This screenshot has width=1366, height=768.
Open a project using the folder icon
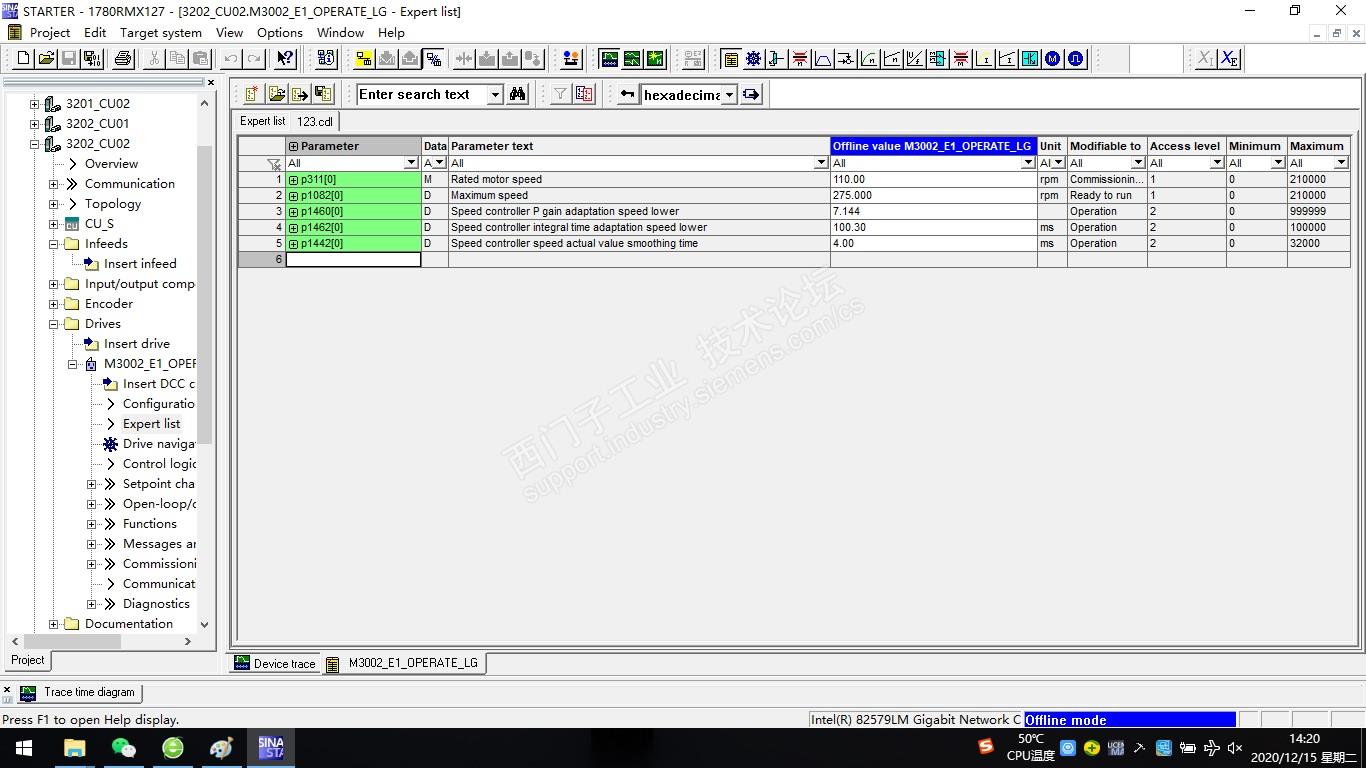click(47, 59)
